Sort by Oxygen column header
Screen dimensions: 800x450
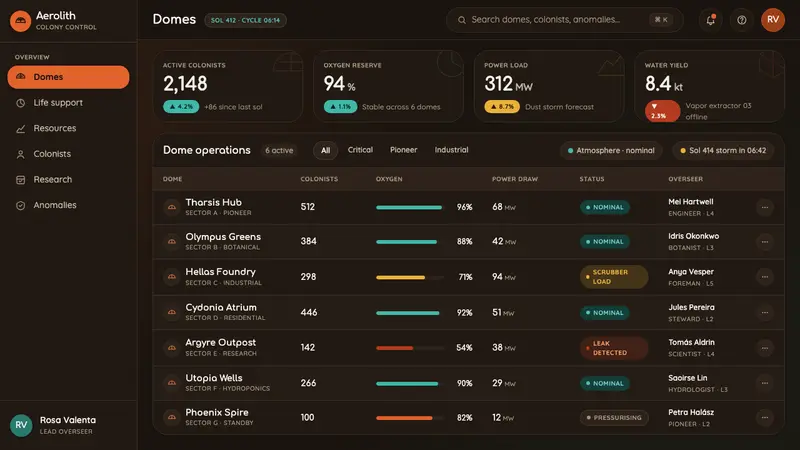coord(389,179)
